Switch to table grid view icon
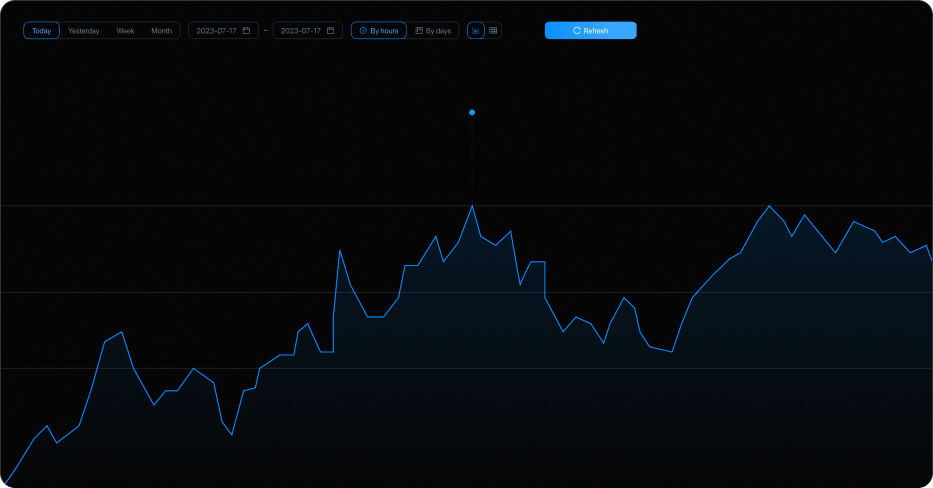This screenshot has height=488, width=933. tap(493, 31)
